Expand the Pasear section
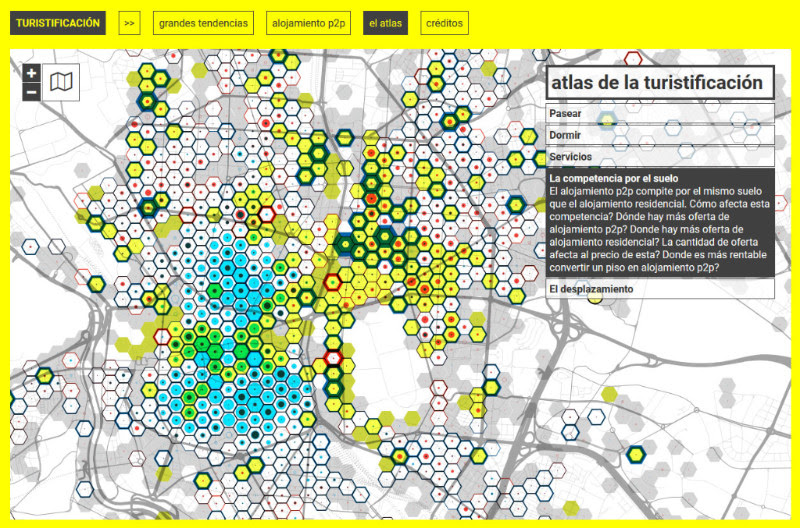The height and width of the screenshot is (528, 800). (x=660, y=113)
